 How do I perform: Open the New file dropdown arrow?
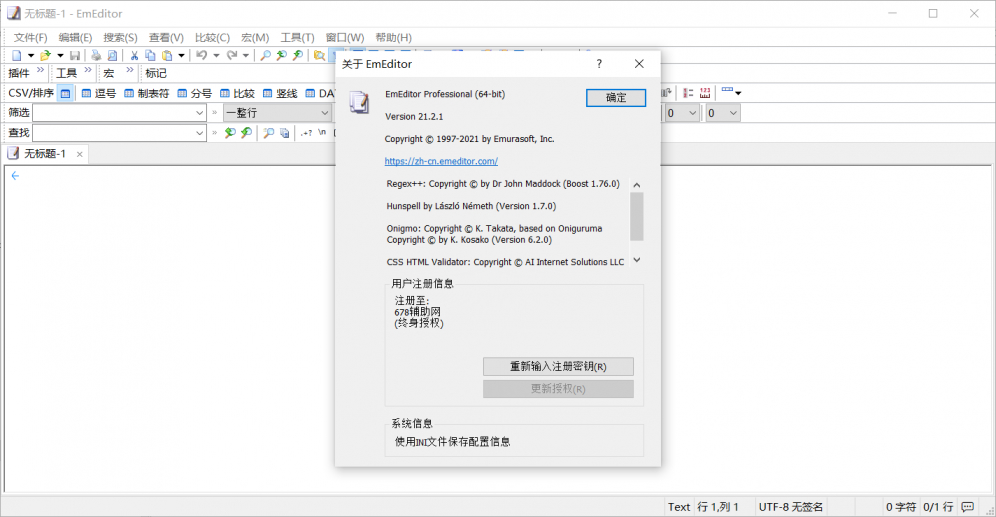pos(30,55)
